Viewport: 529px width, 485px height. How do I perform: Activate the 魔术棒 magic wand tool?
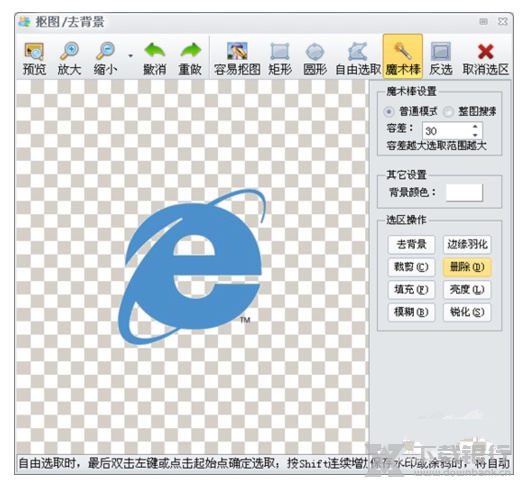click(403, 56)
